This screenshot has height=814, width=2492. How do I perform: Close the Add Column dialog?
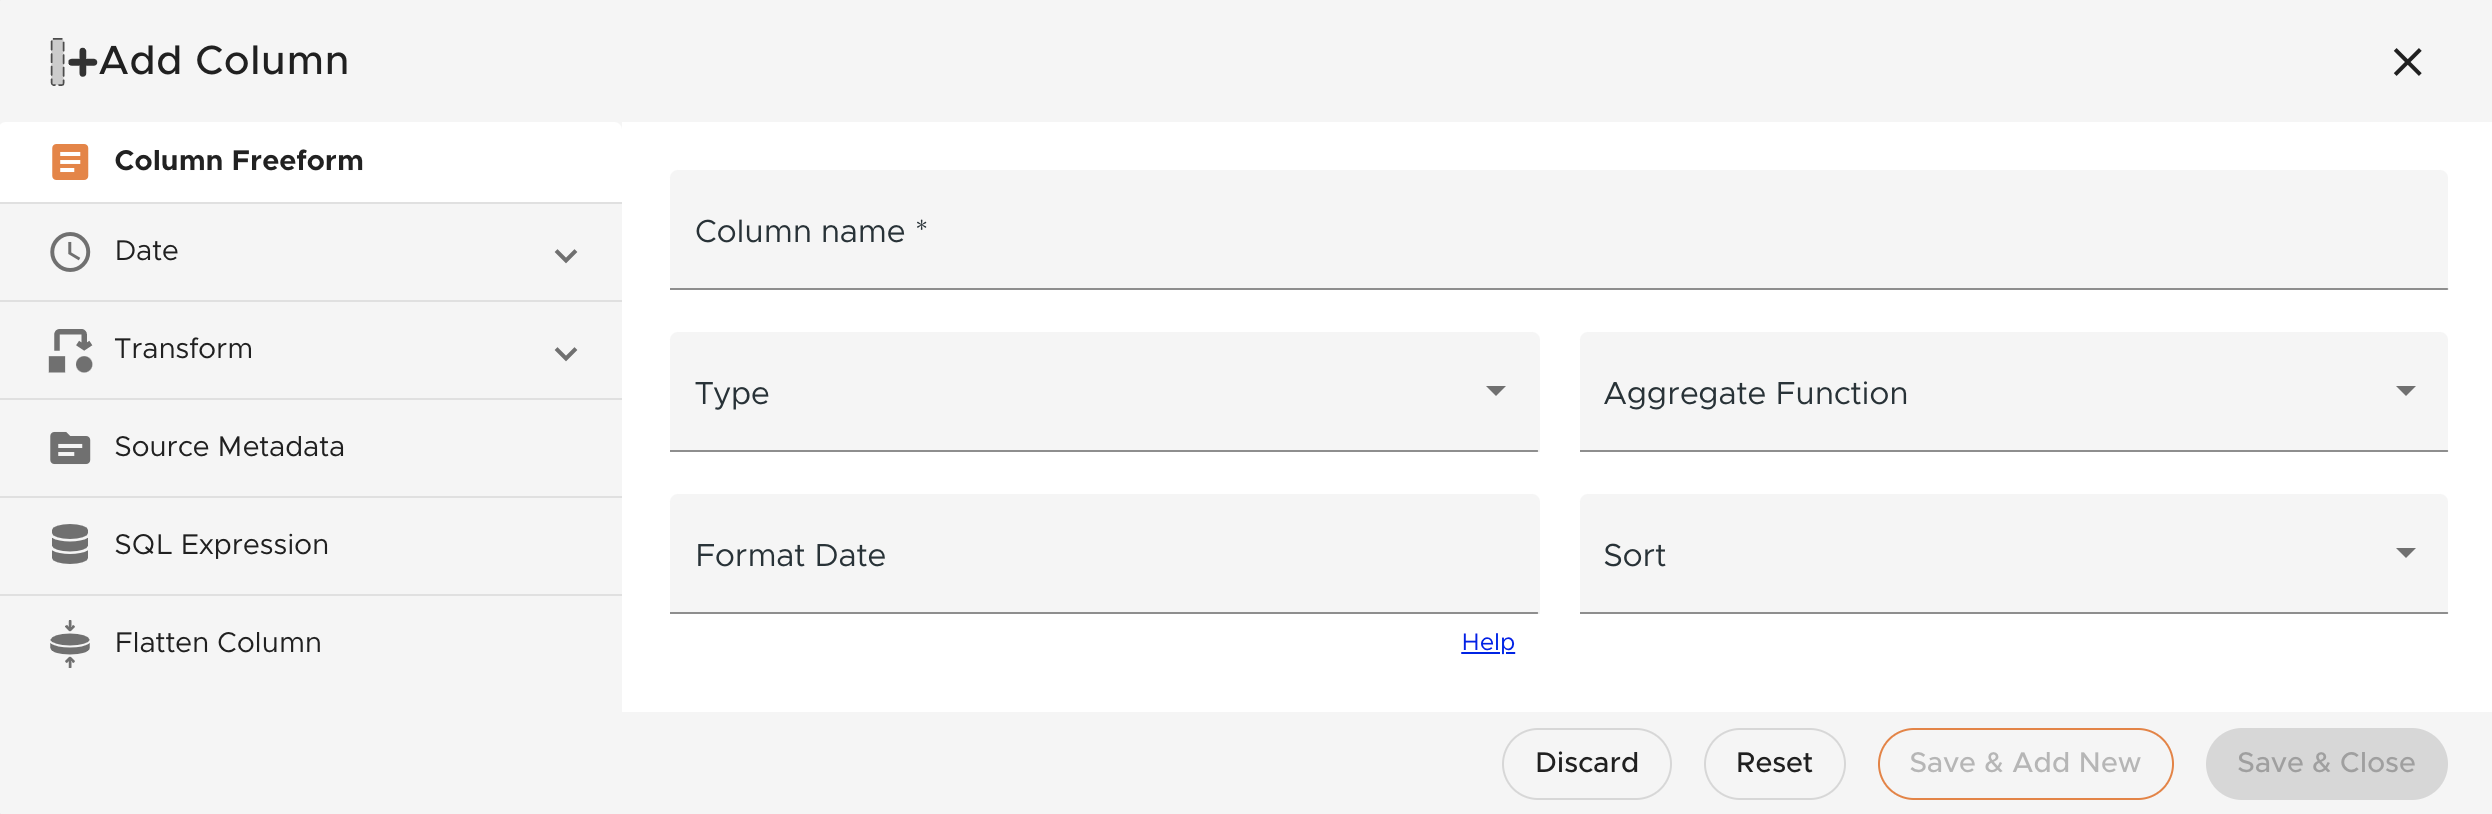(2407, 62)
